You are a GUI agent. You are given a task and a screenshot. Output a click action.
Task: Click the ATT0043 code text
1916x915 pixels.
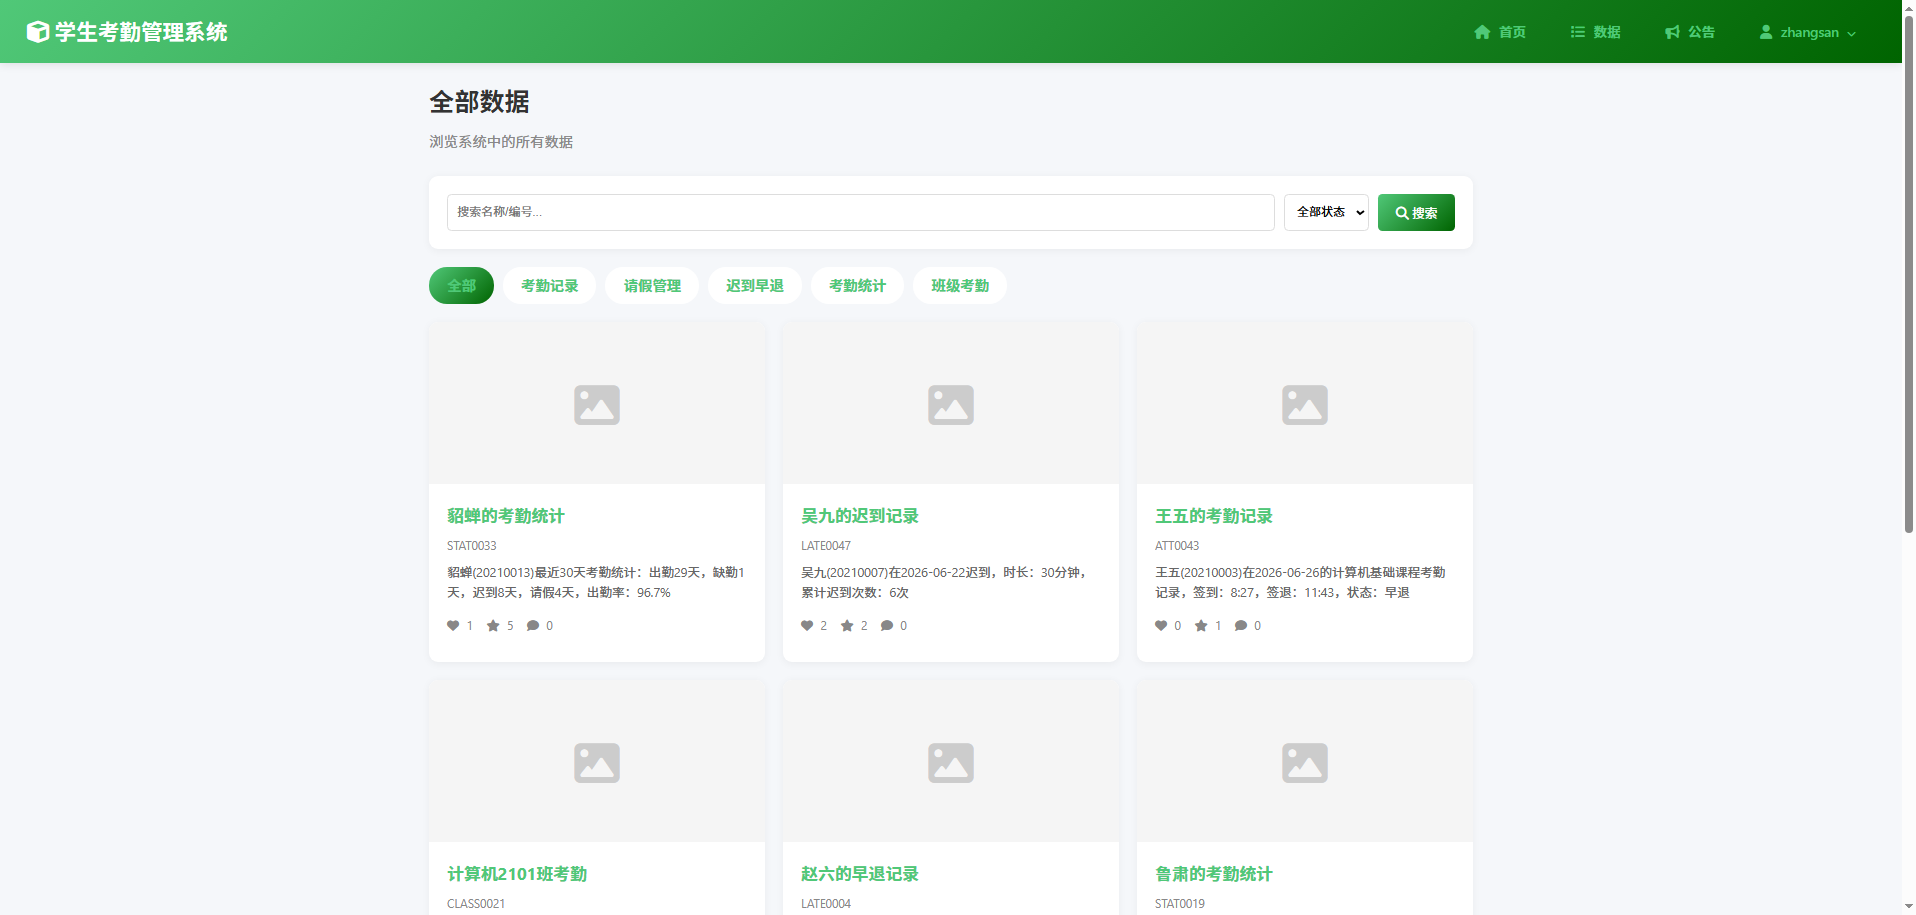[1177, 546]
